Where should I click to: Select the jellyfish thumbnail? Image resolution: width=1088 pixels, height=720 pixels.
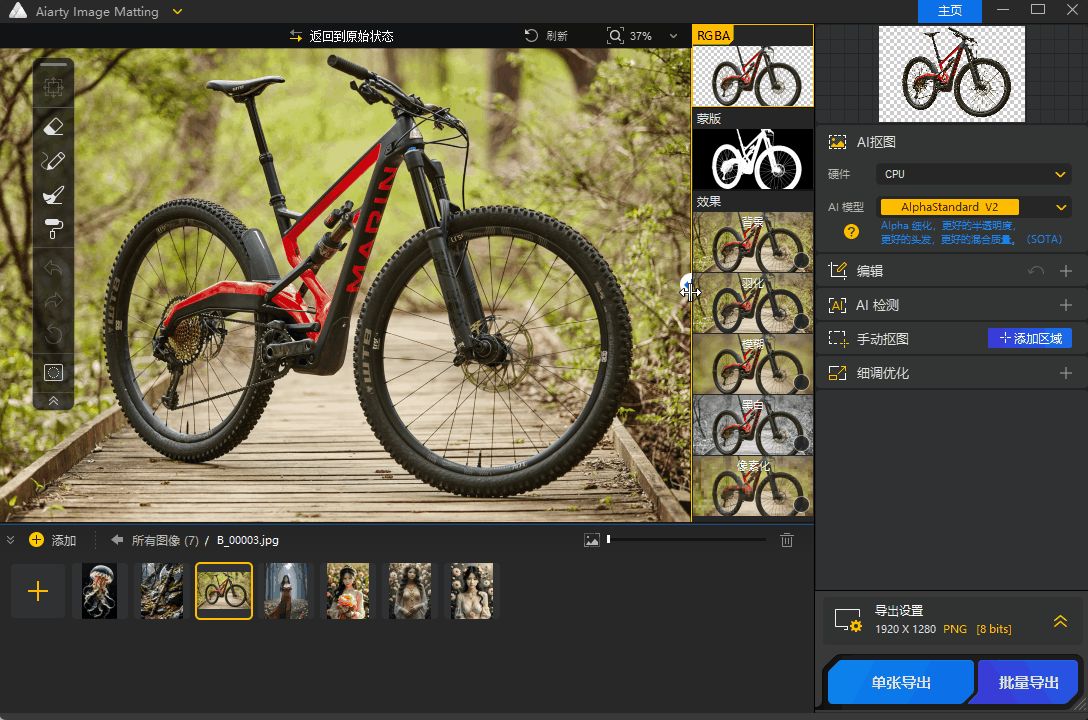pos(99,591)
